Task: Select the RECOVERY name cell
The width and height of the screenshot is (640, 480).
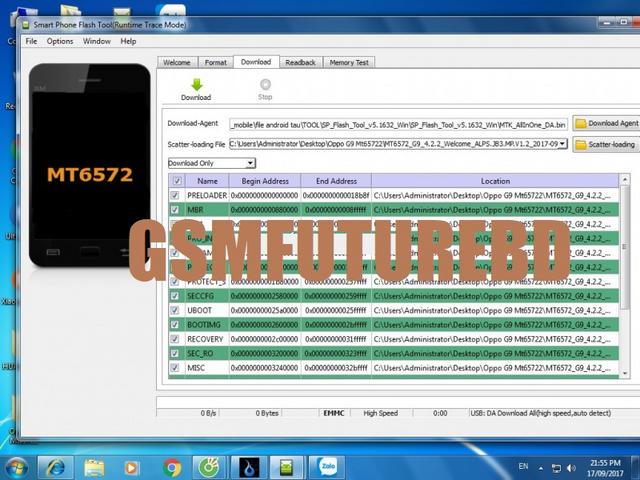Action: pos(207,339)
